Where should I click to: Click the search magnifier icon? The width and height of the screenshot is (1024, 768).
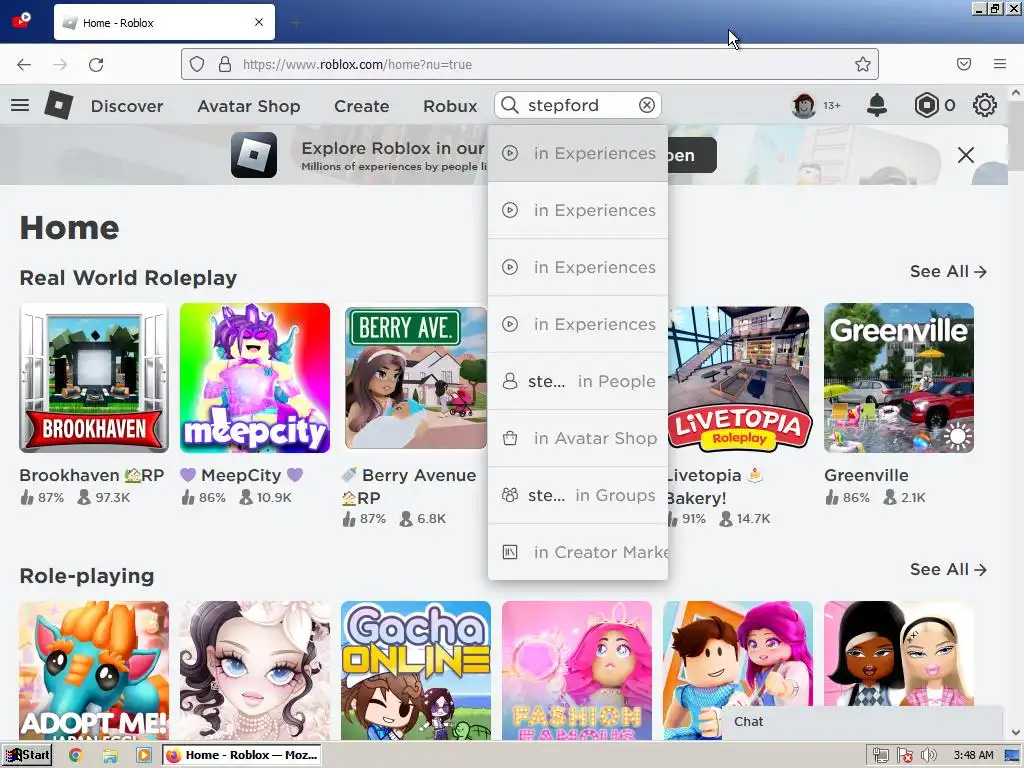coord(510,105)
